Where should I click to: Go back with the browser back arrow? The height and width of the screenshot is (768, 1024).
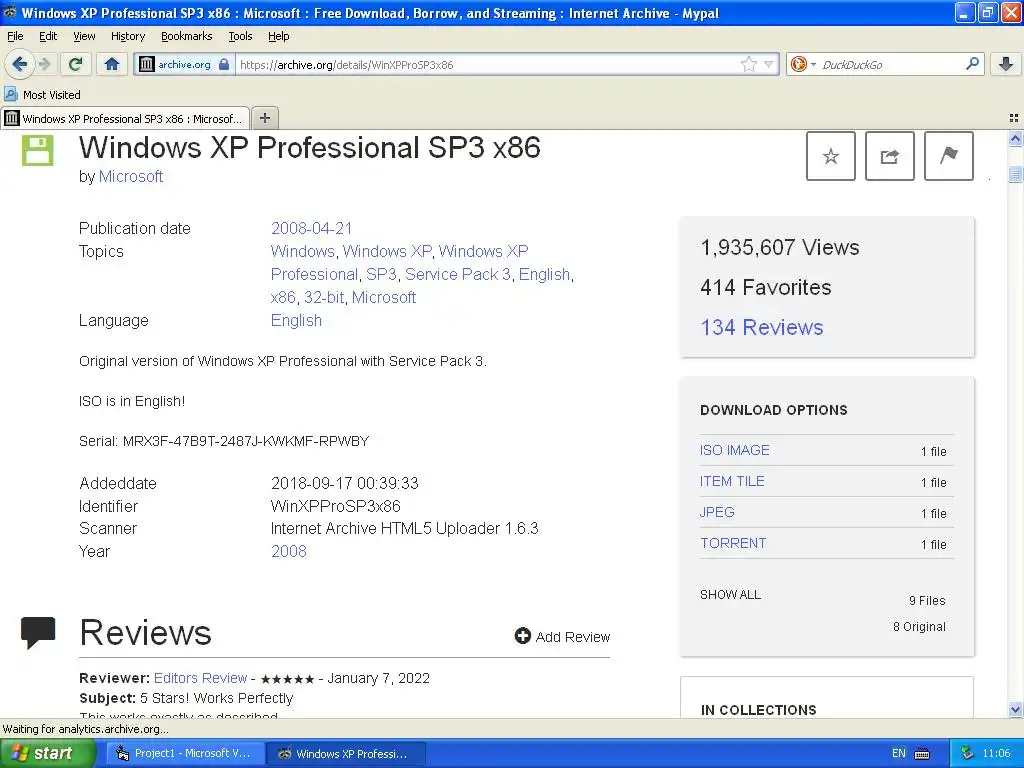coord(19,64)
